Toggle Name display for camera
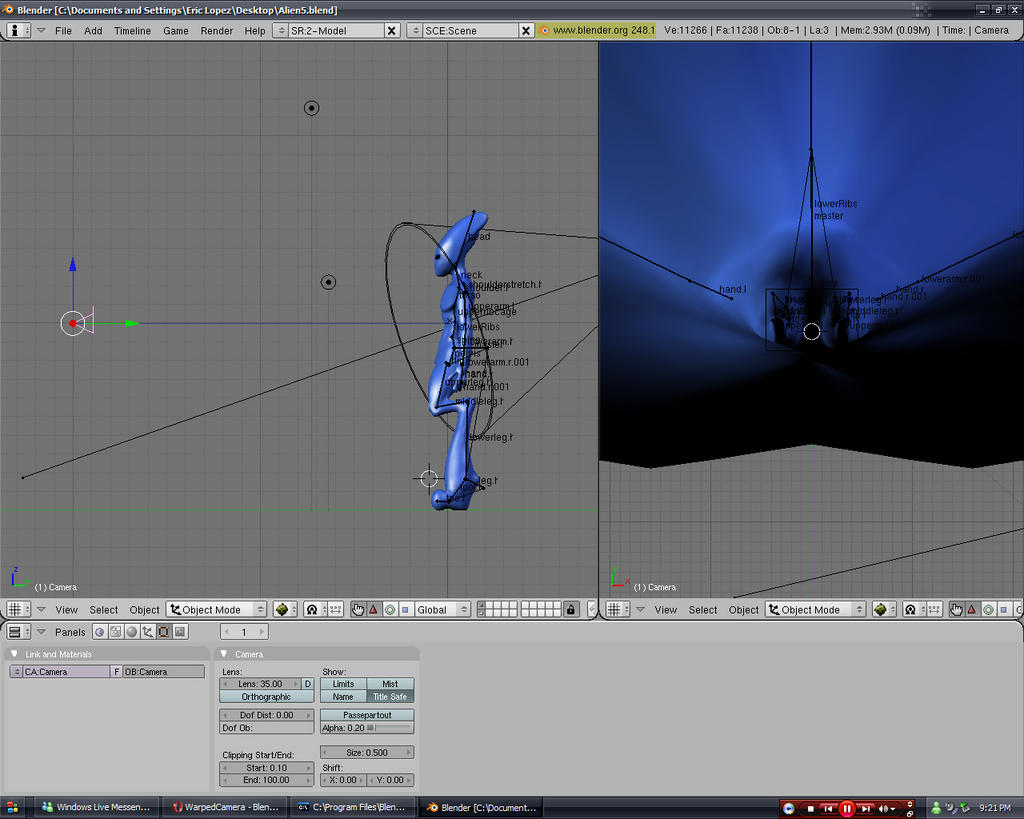This screenshot has height=819, width=1024. 343,697
